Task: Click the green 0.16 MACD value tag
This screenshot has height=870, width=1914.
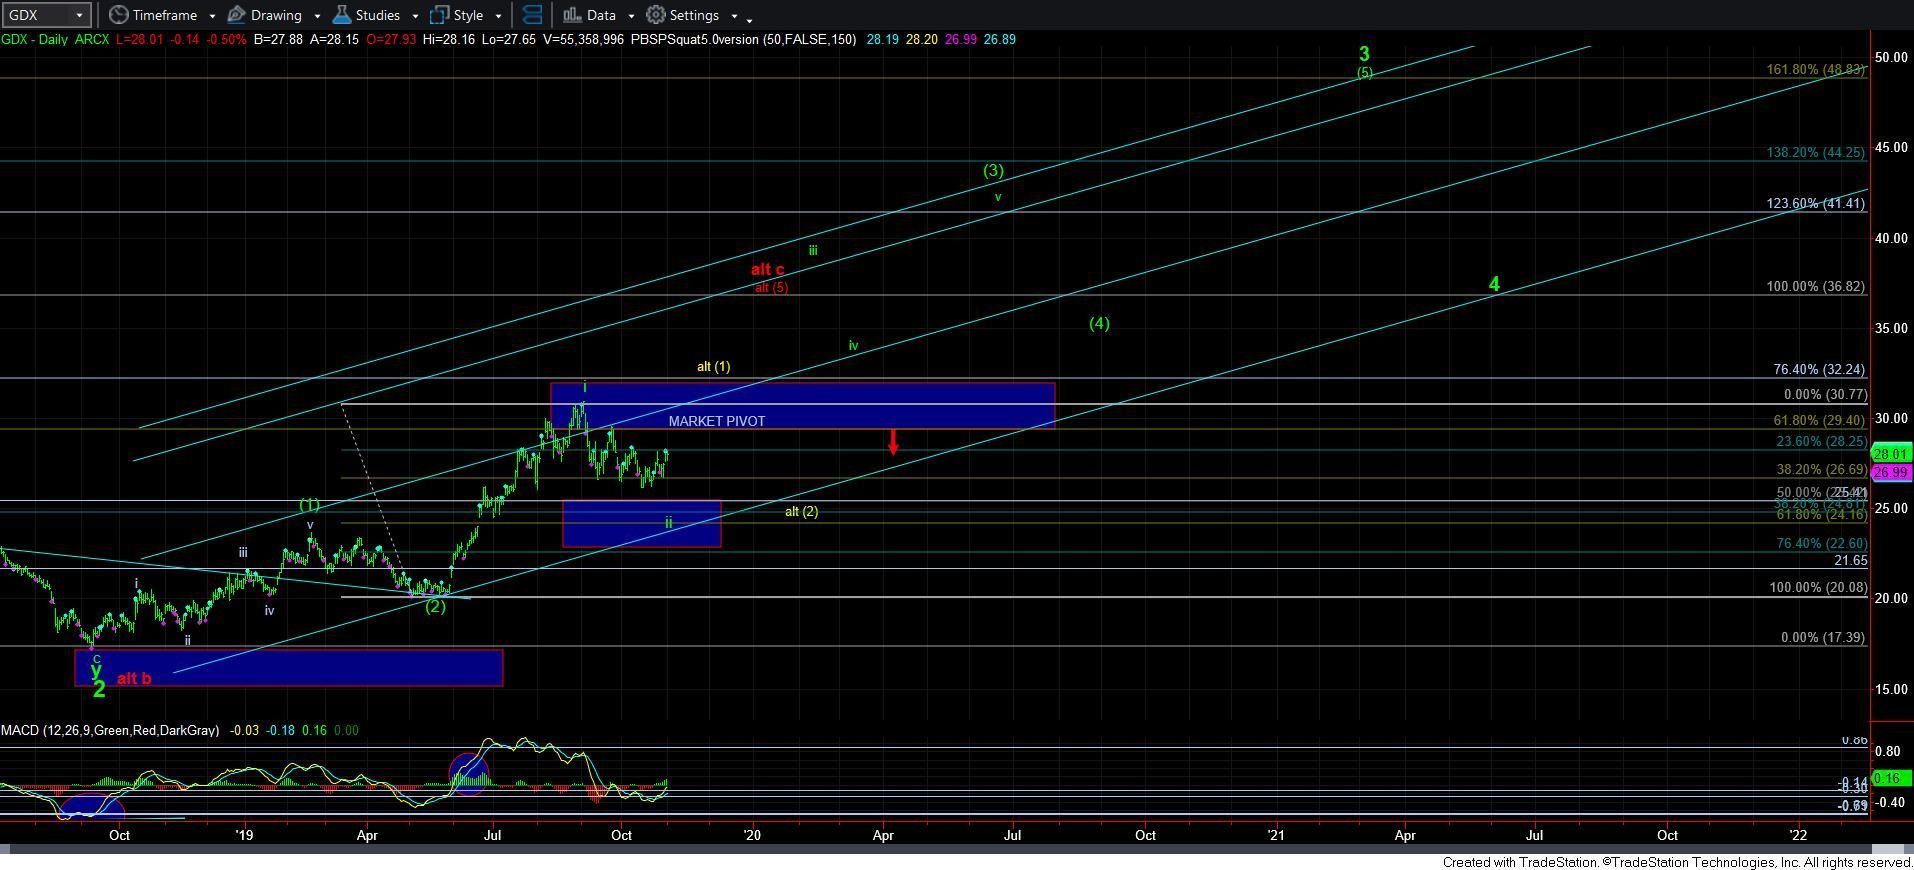Action: click(x=1891, y=778)
